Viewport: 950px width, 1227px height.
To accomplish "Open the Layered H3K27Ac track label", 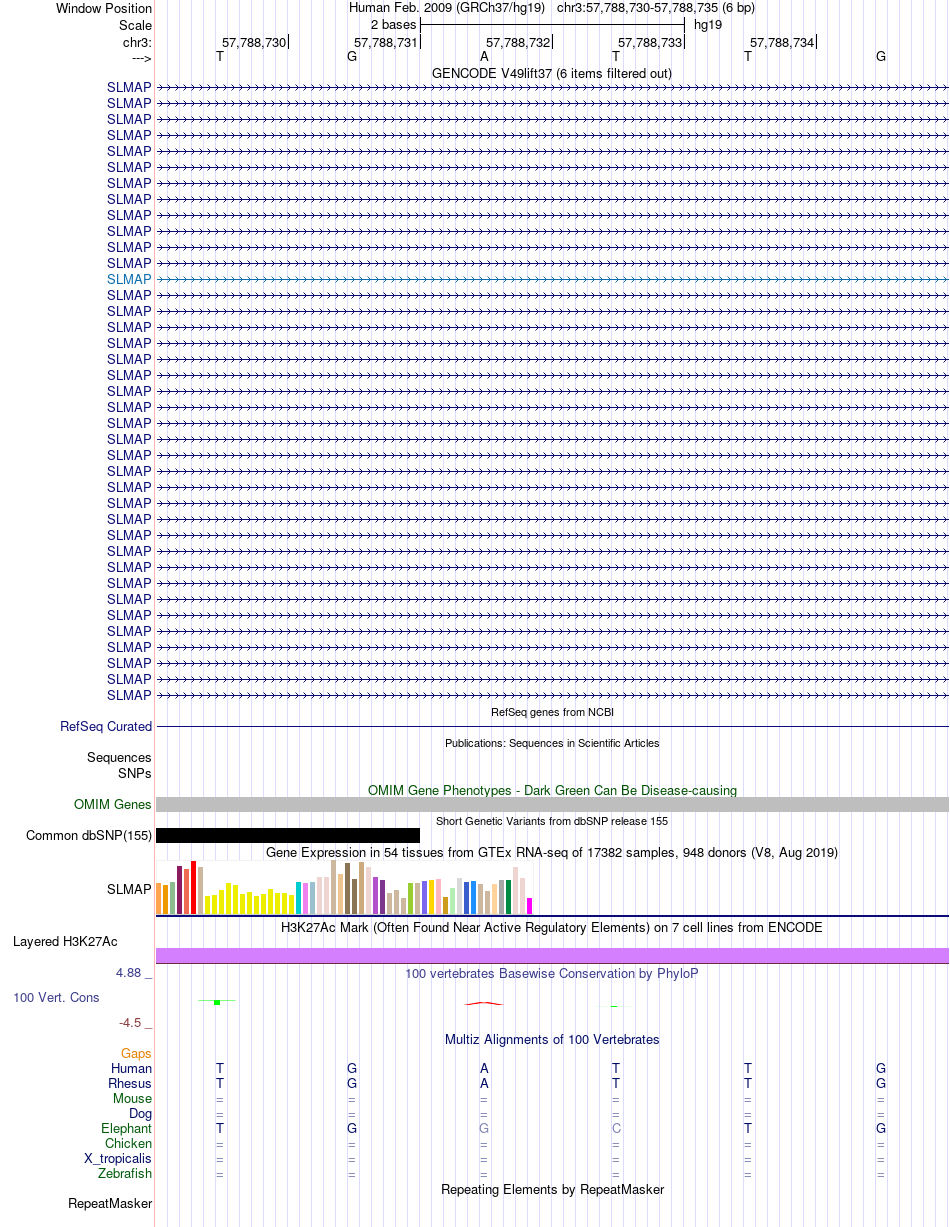I will click(x=65, y=942).
